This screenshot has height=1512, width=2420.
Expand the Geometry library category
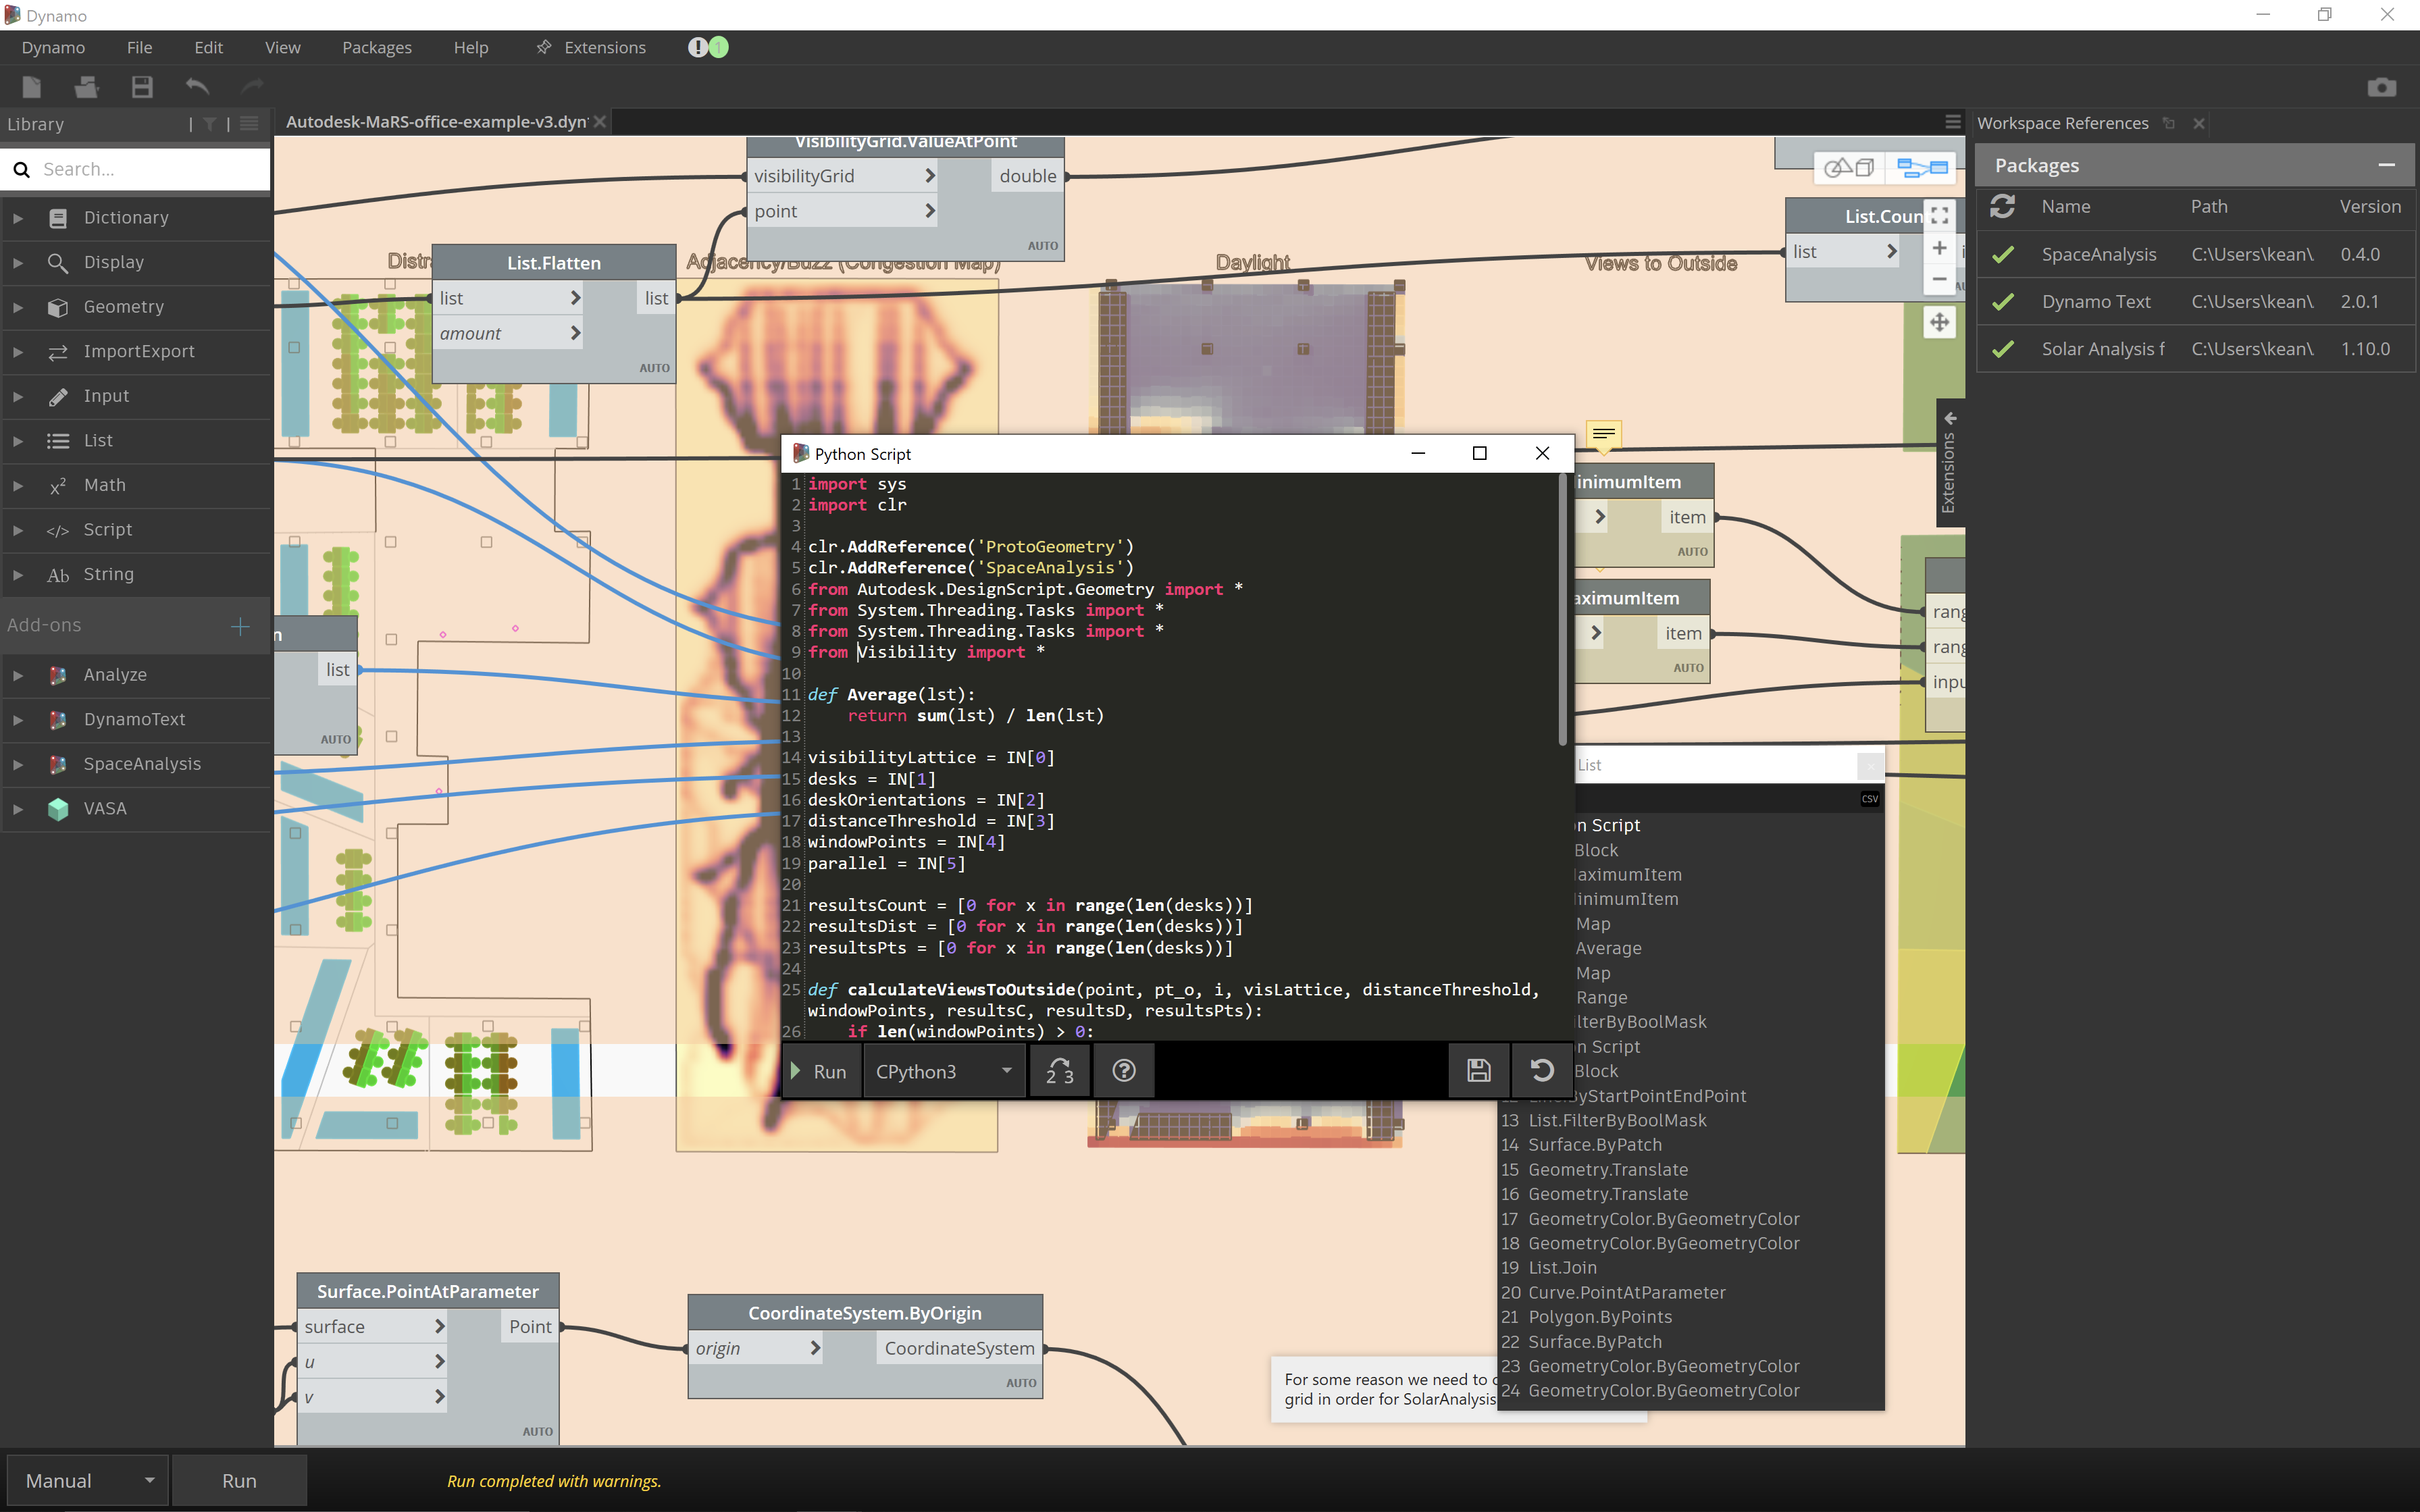tap(123, 307)
